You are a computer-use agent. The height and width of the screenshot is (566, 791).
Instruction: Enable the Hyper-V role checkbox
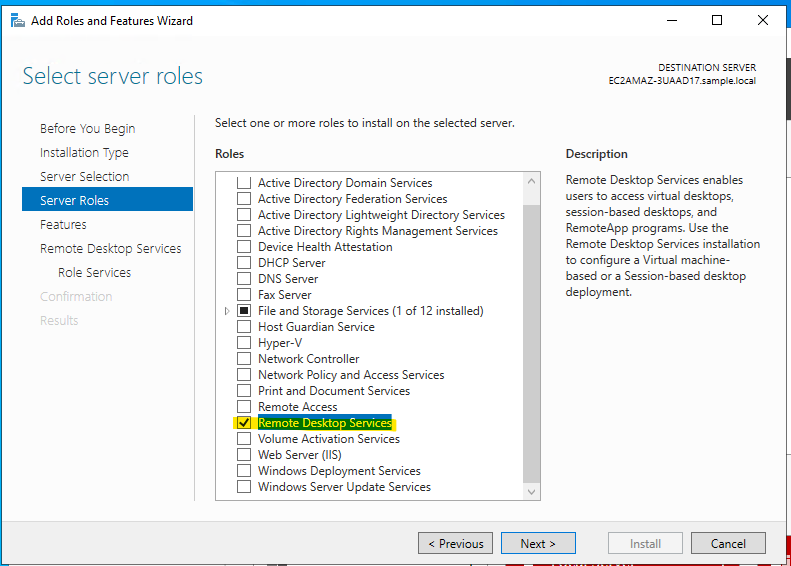pos(244,343)
